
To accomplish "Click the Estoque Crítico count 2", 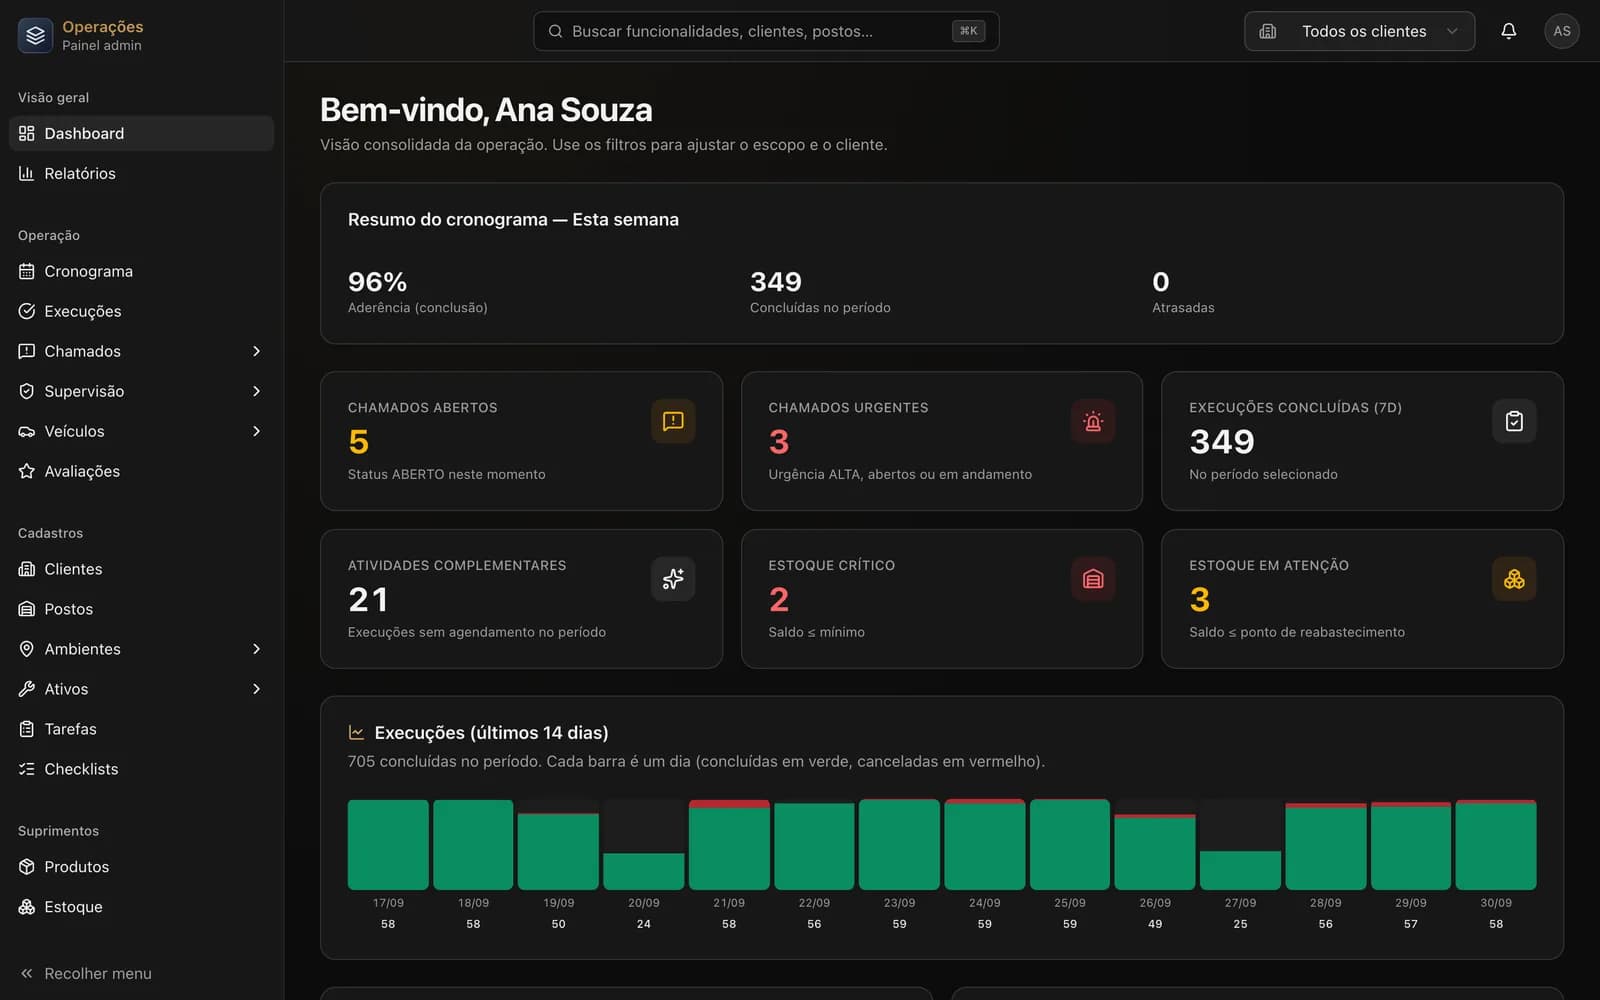I will (778, 599).
